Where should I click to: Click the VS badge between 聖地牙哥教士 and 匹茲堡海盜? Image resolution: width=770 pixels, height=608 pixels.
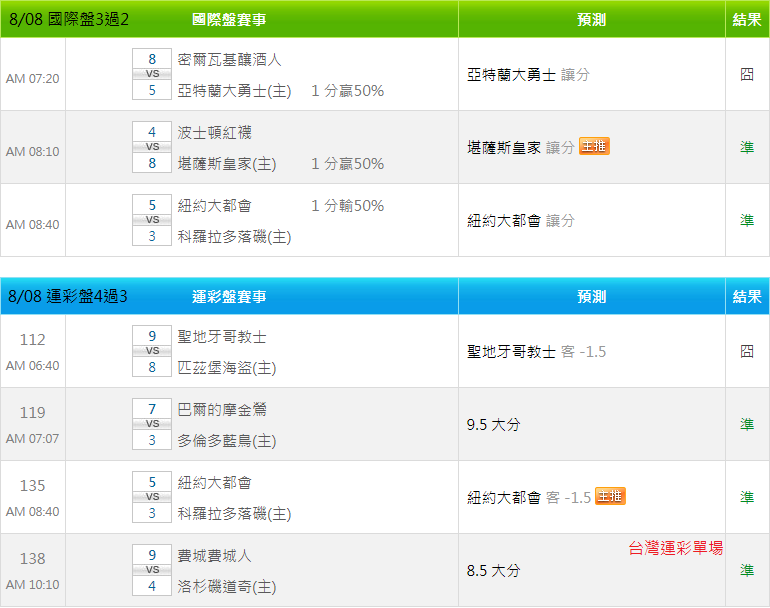coord(152,351)
